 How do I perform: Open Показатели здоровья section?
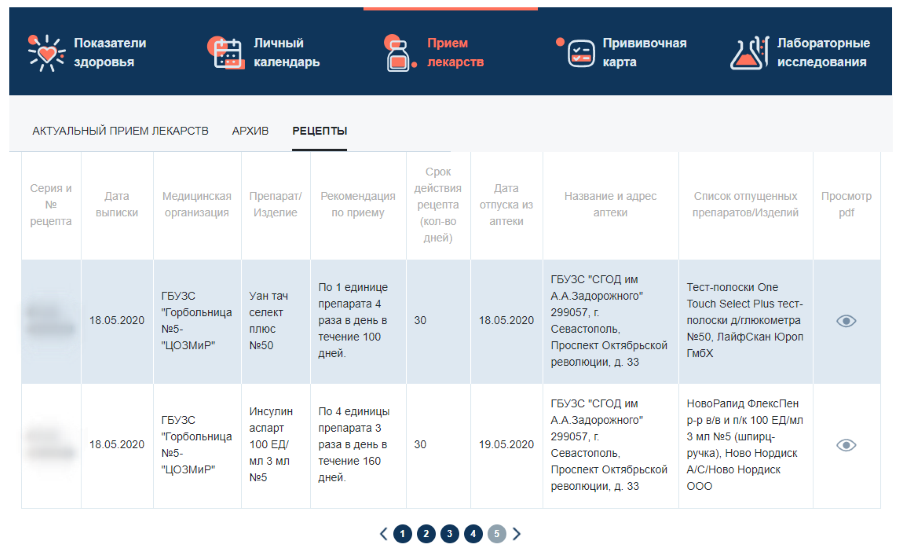click(x=110, y=53)
